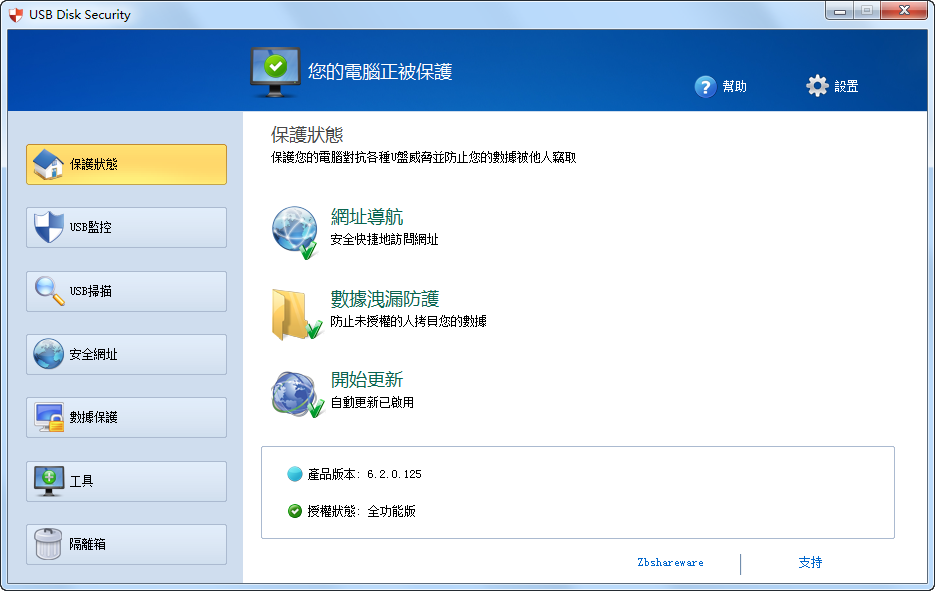
Task: Click the monitor plus icon for 工具
Action: coord(49,481)
